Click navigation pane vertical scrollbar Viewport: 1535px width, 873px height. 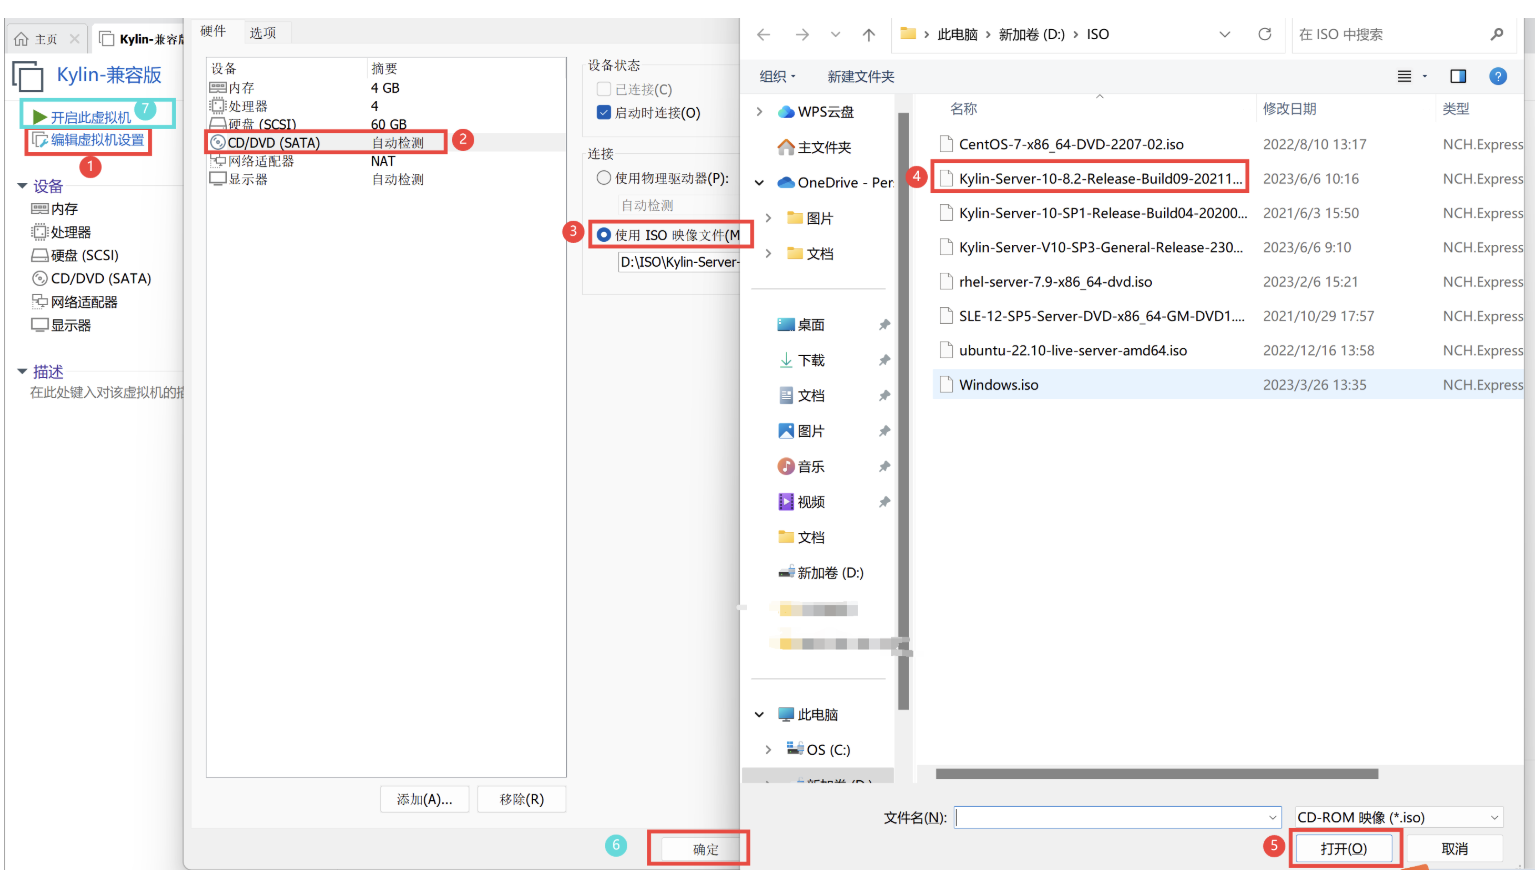(903, 410)
